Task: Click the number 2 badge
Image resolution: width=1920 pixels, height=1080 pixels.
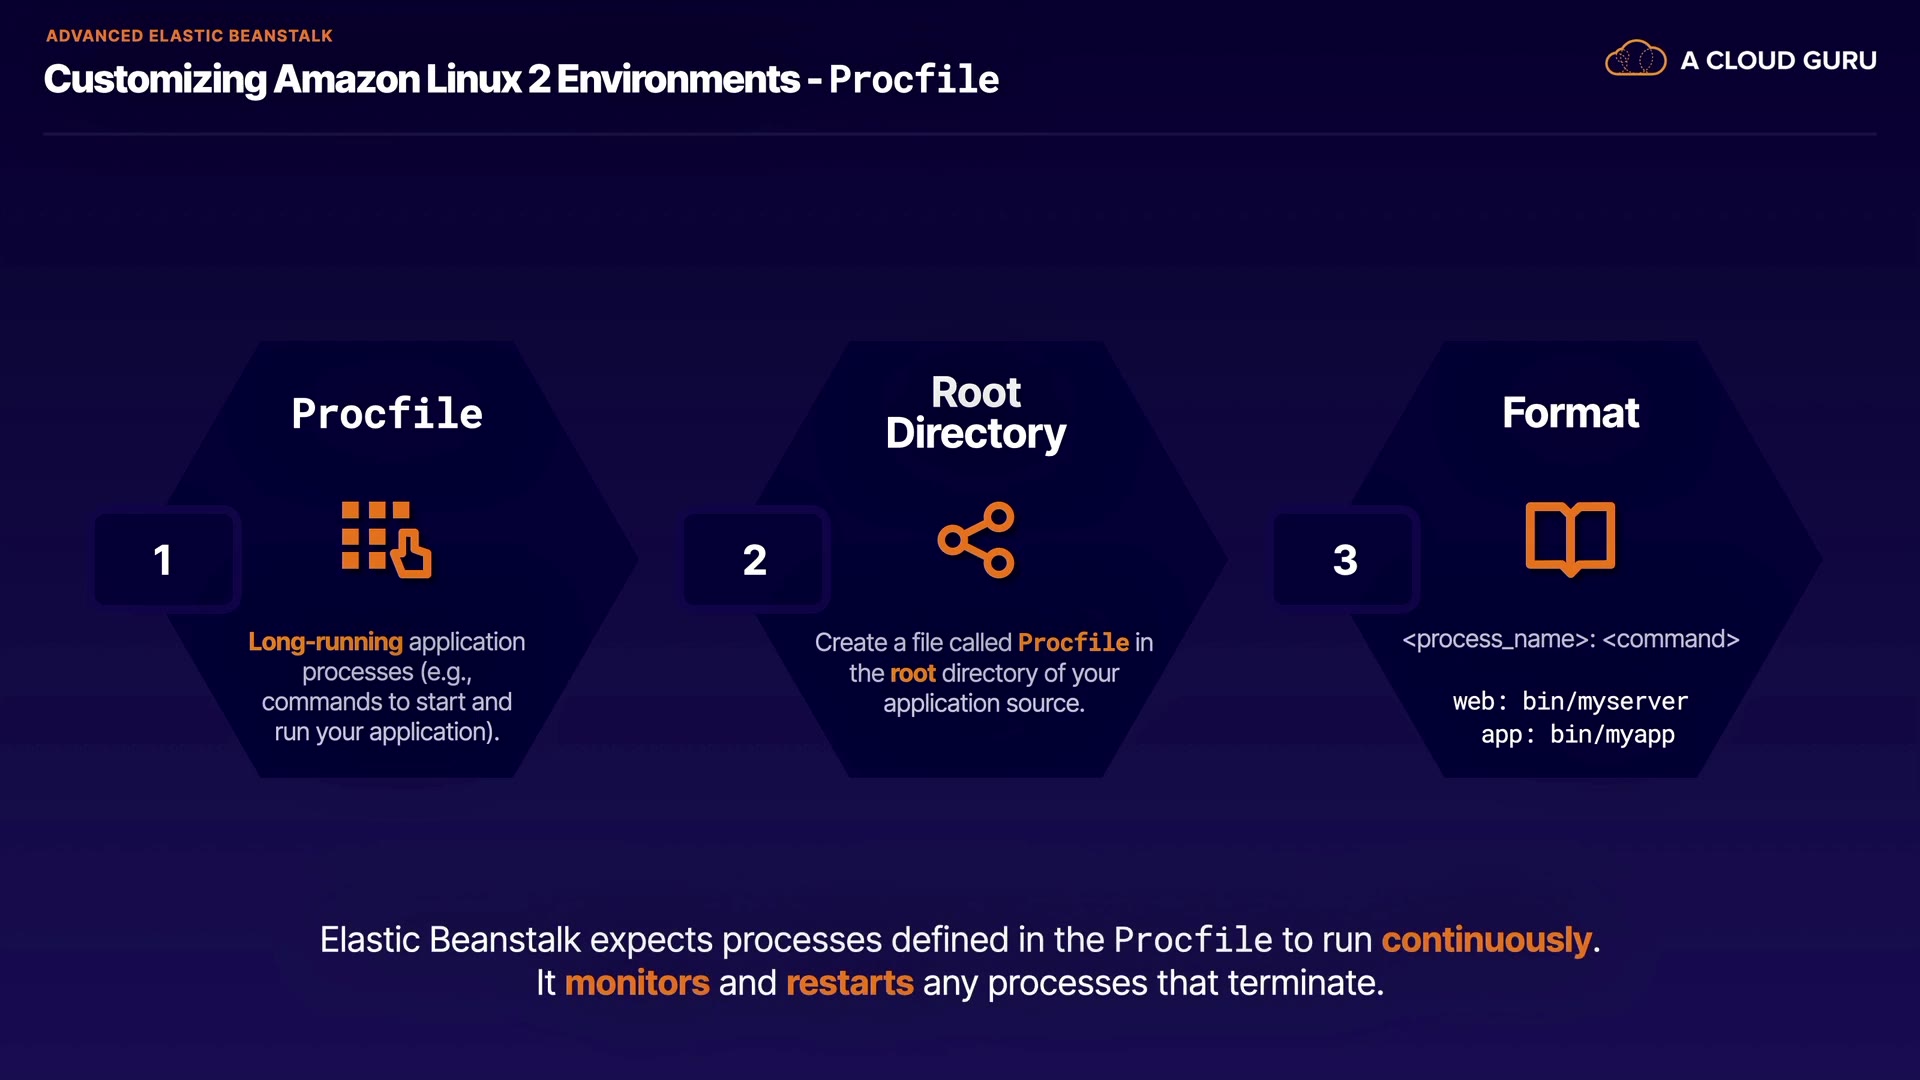Action: tap(755, 560)
